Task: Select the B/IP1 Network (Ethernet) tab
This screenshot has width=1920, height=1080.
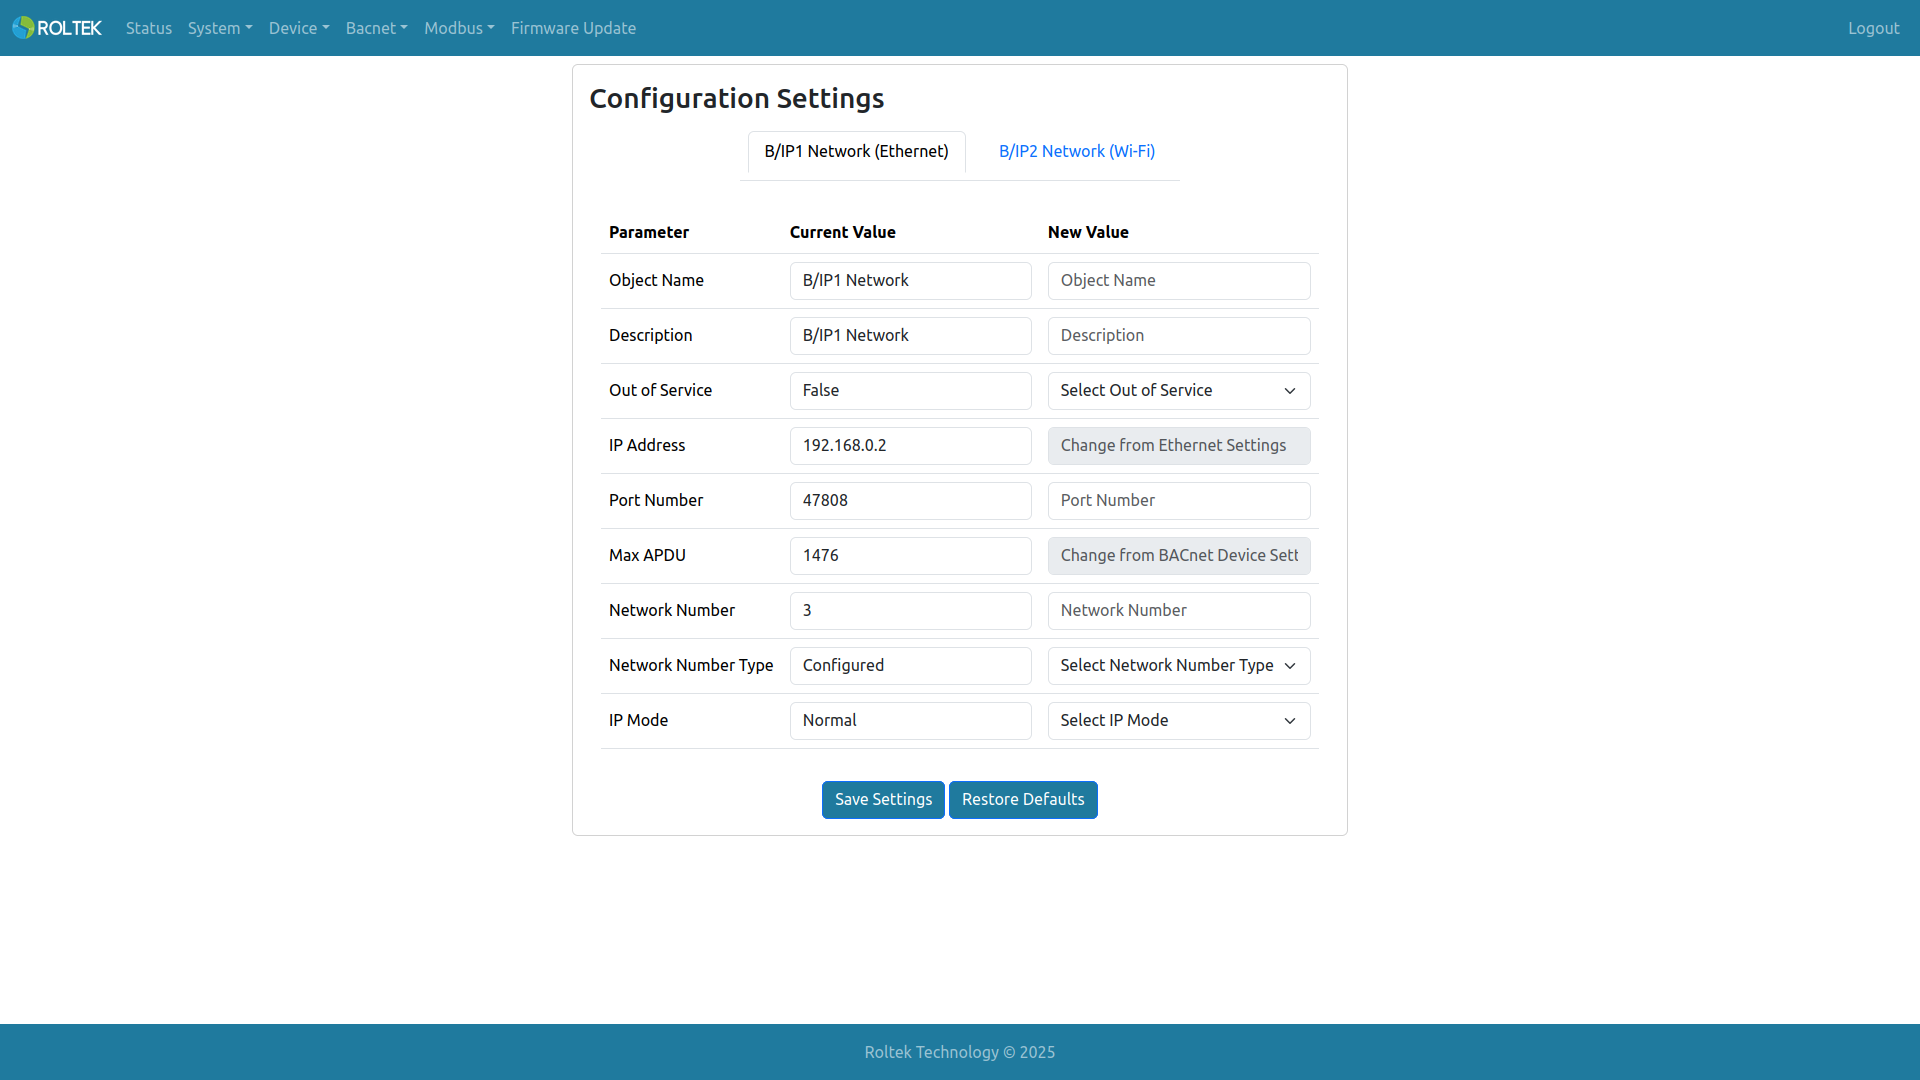Action: point(856,151)
